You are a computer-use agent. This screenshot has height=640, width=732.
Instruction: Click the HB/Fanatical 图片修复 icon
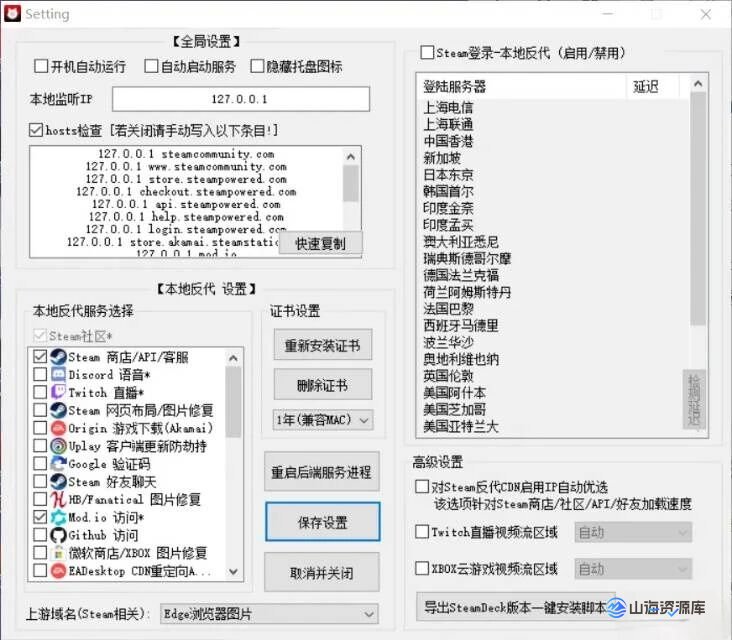click(58, 499)
